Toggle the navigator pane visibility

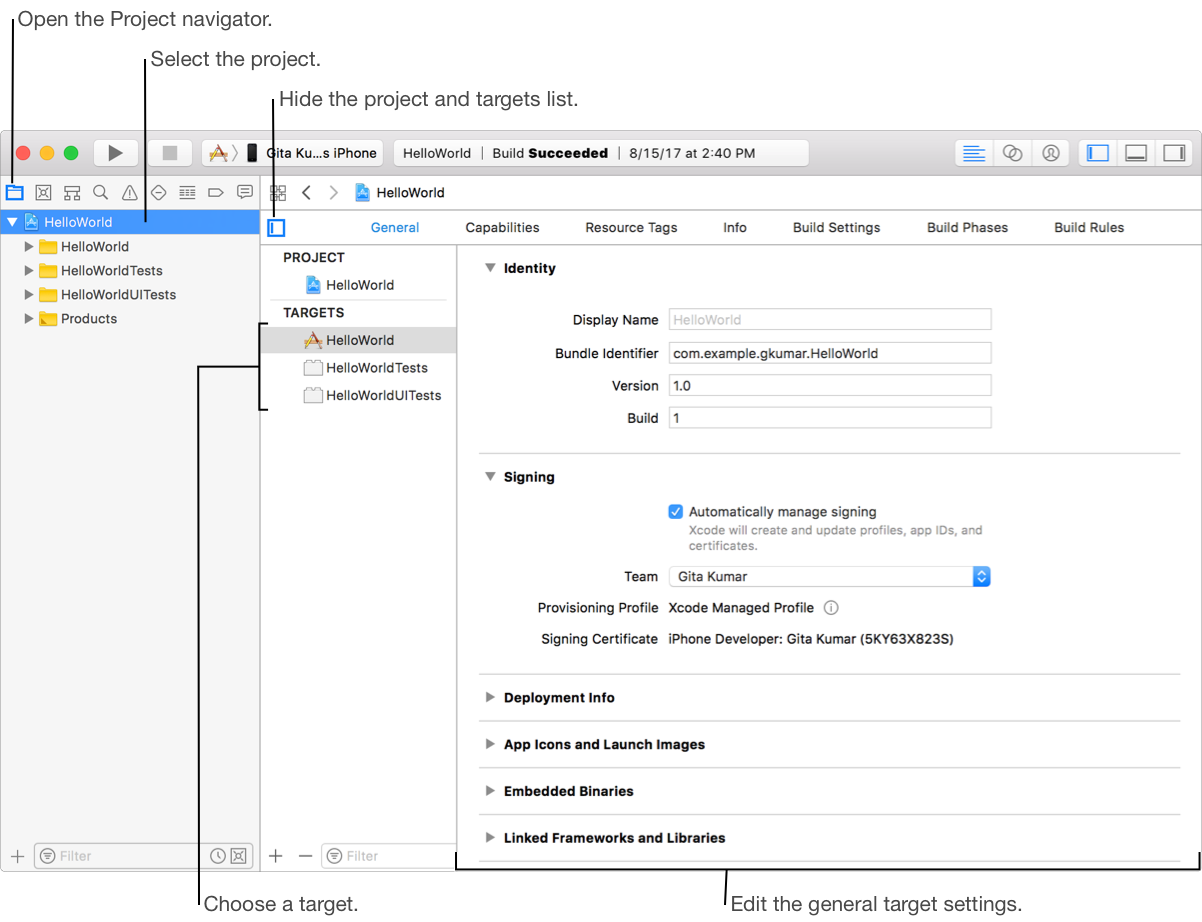point(1098,153)
